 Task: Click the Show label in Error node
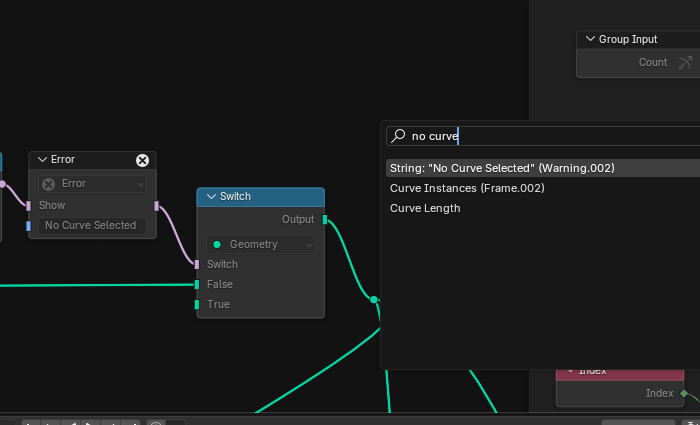click(x=52, y=206)
